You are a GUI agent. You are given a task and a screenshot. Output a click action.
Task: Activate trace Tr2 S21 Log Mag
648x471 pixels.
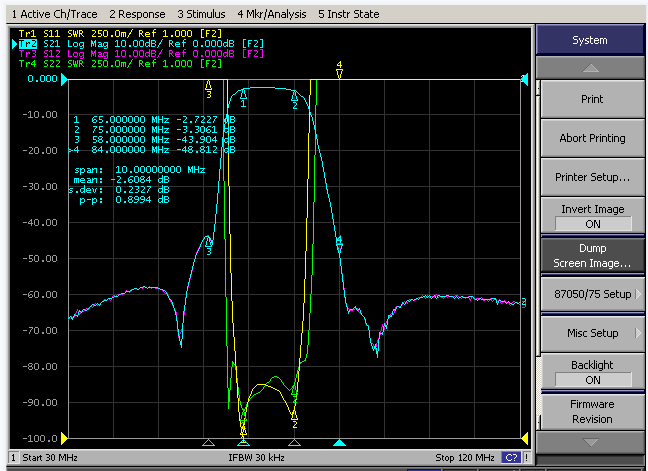[141, 44]
